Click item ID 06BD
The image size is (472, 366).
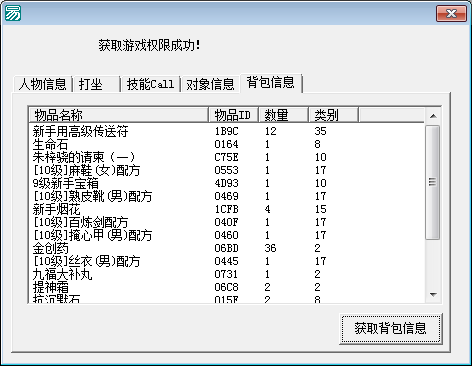coord(227,248)
